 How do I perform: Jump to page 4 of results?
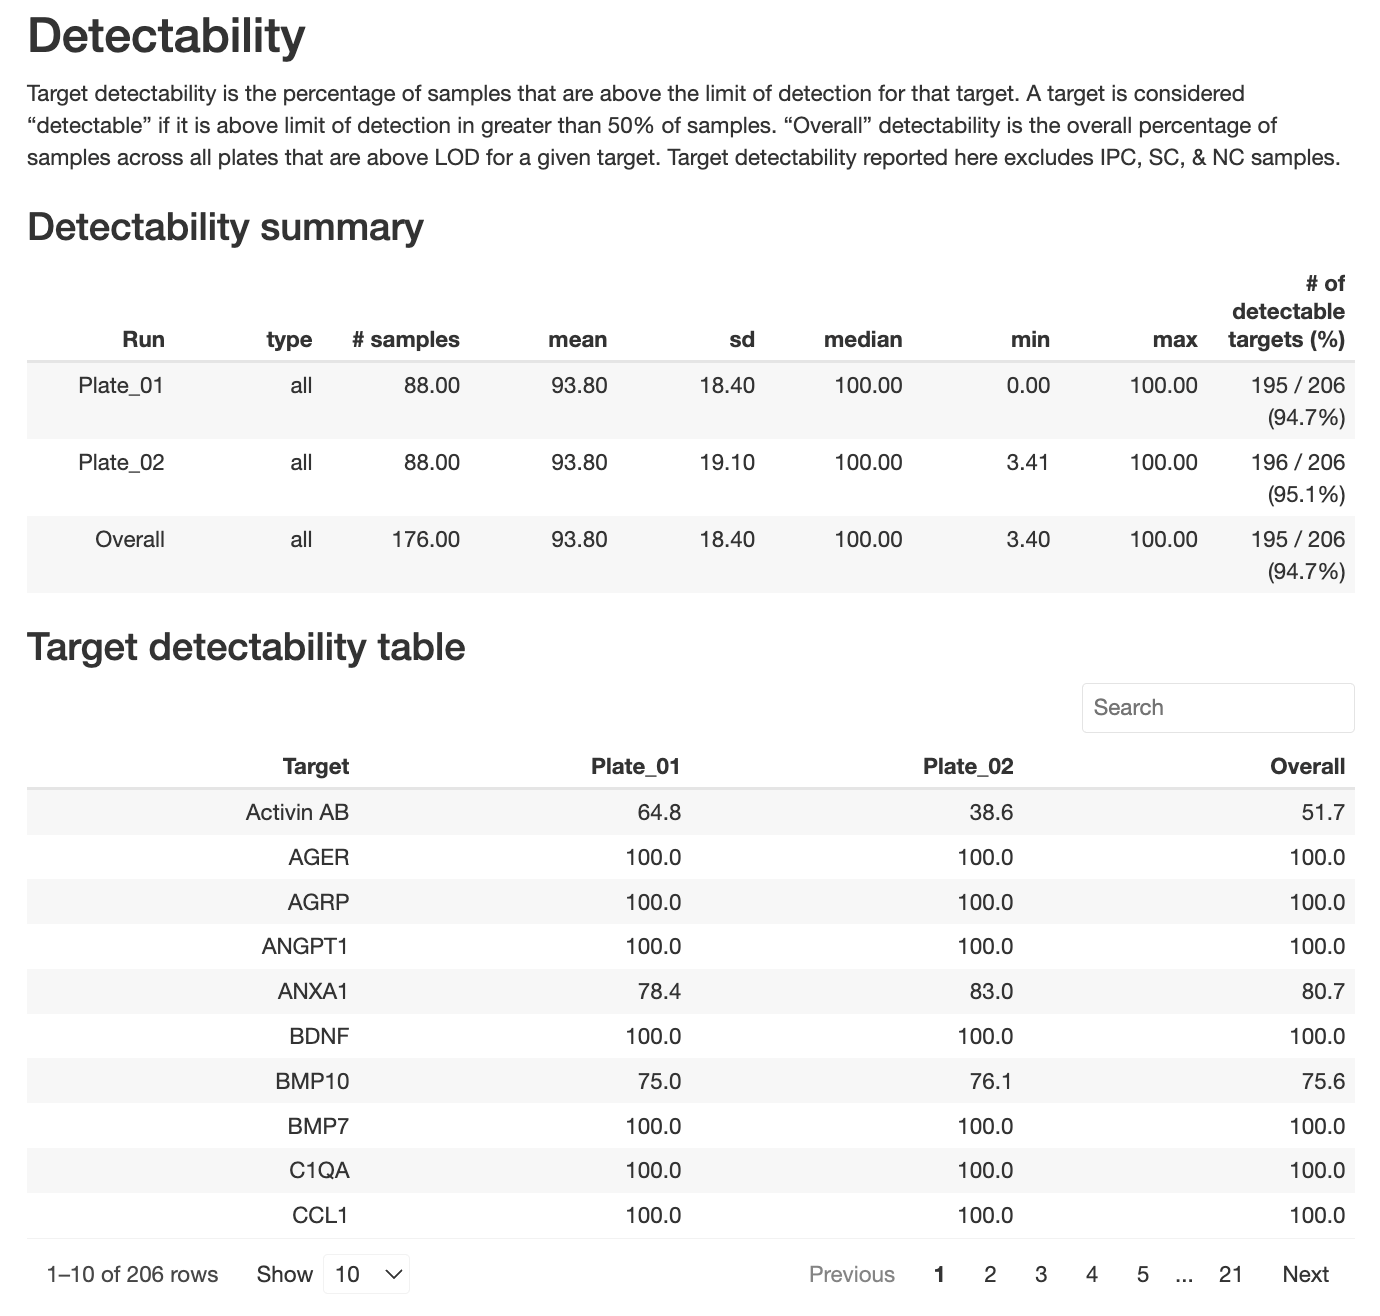[x=1092, y=1274]
